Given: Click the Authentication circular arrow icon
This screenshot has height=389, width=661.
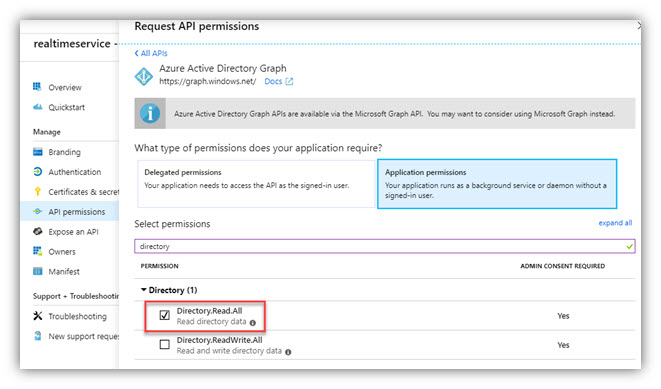Looking at the screenshot, I should click(x=38, y=172).
